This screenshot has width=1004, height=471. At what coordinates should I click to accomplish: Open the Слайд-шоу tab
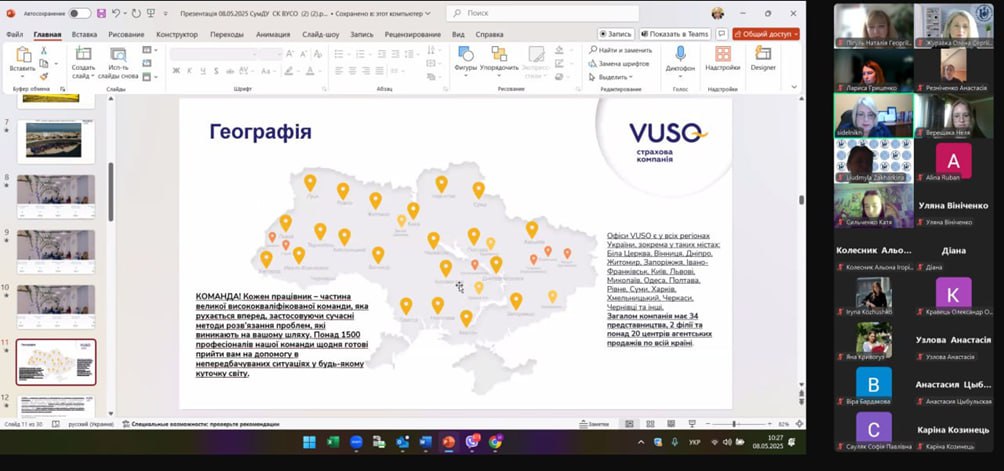(321, 35)
